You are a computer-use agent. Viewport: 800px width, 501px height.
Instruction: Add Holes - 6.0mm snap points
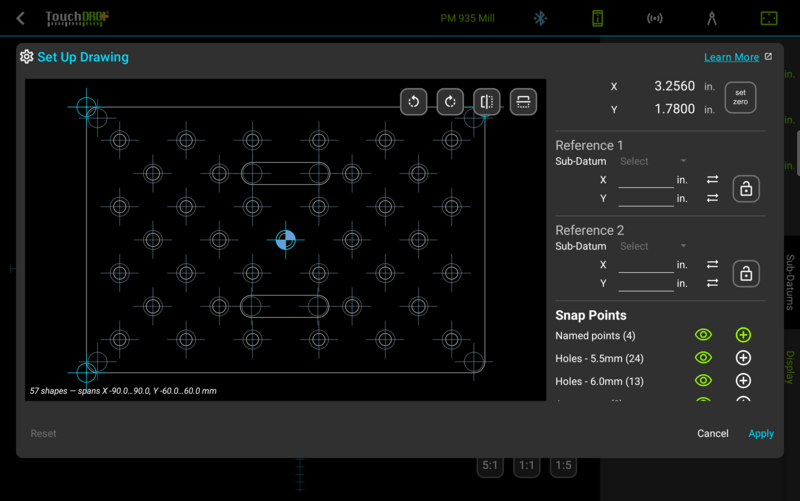[743, 381]
